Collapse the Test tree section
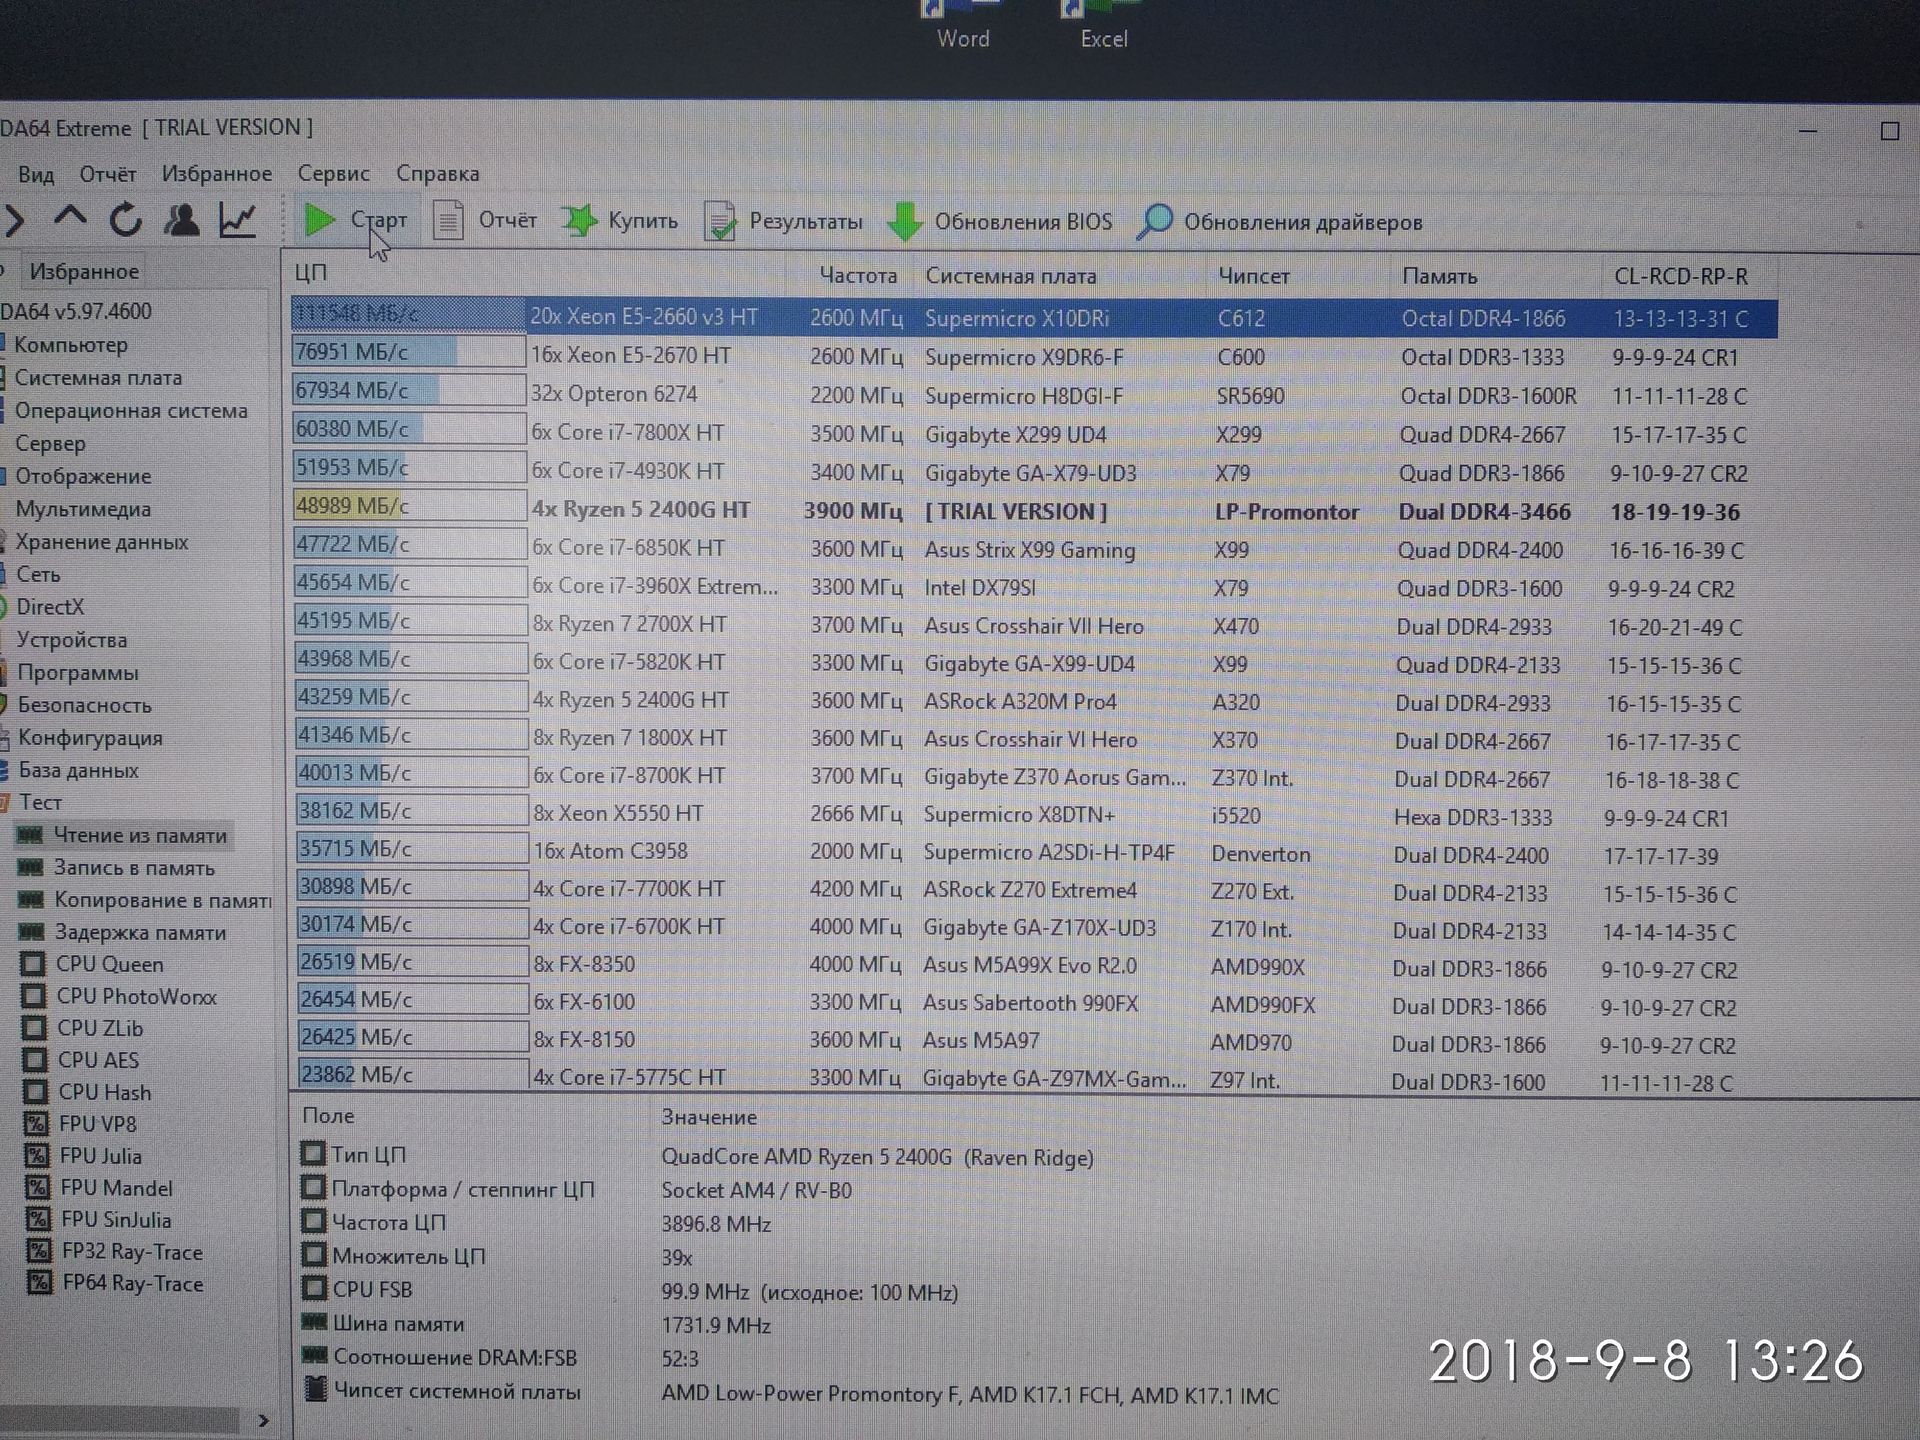This screenshot has width=1920, height=1440. point(40,802)
